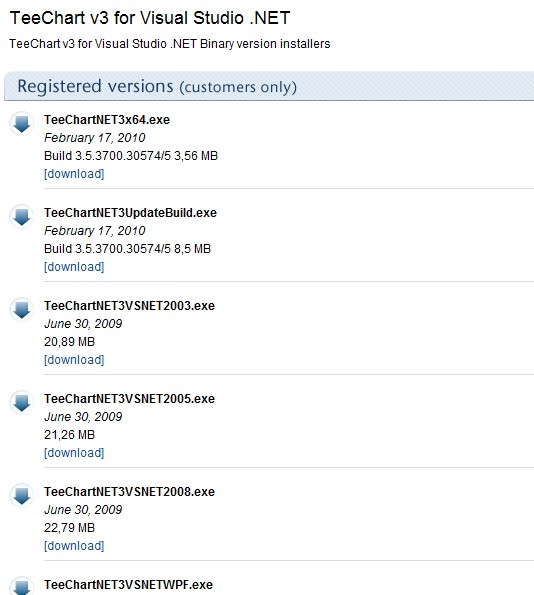Select the TeeChartNET3x64.exe file name
Viewport: 534px width, 595px height.
[x=107, y=120]
